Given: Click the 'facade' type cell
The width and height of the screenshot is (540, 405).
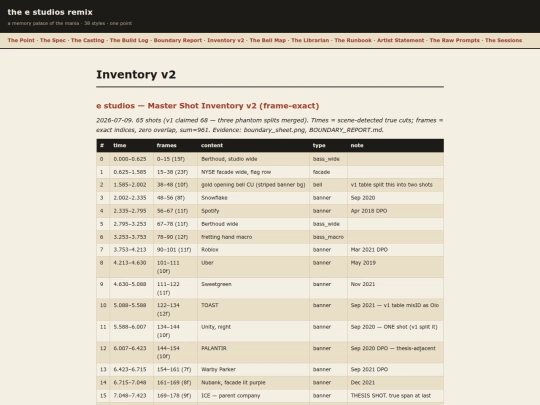Looking at the screenshot, I should (x=328, y=172).
